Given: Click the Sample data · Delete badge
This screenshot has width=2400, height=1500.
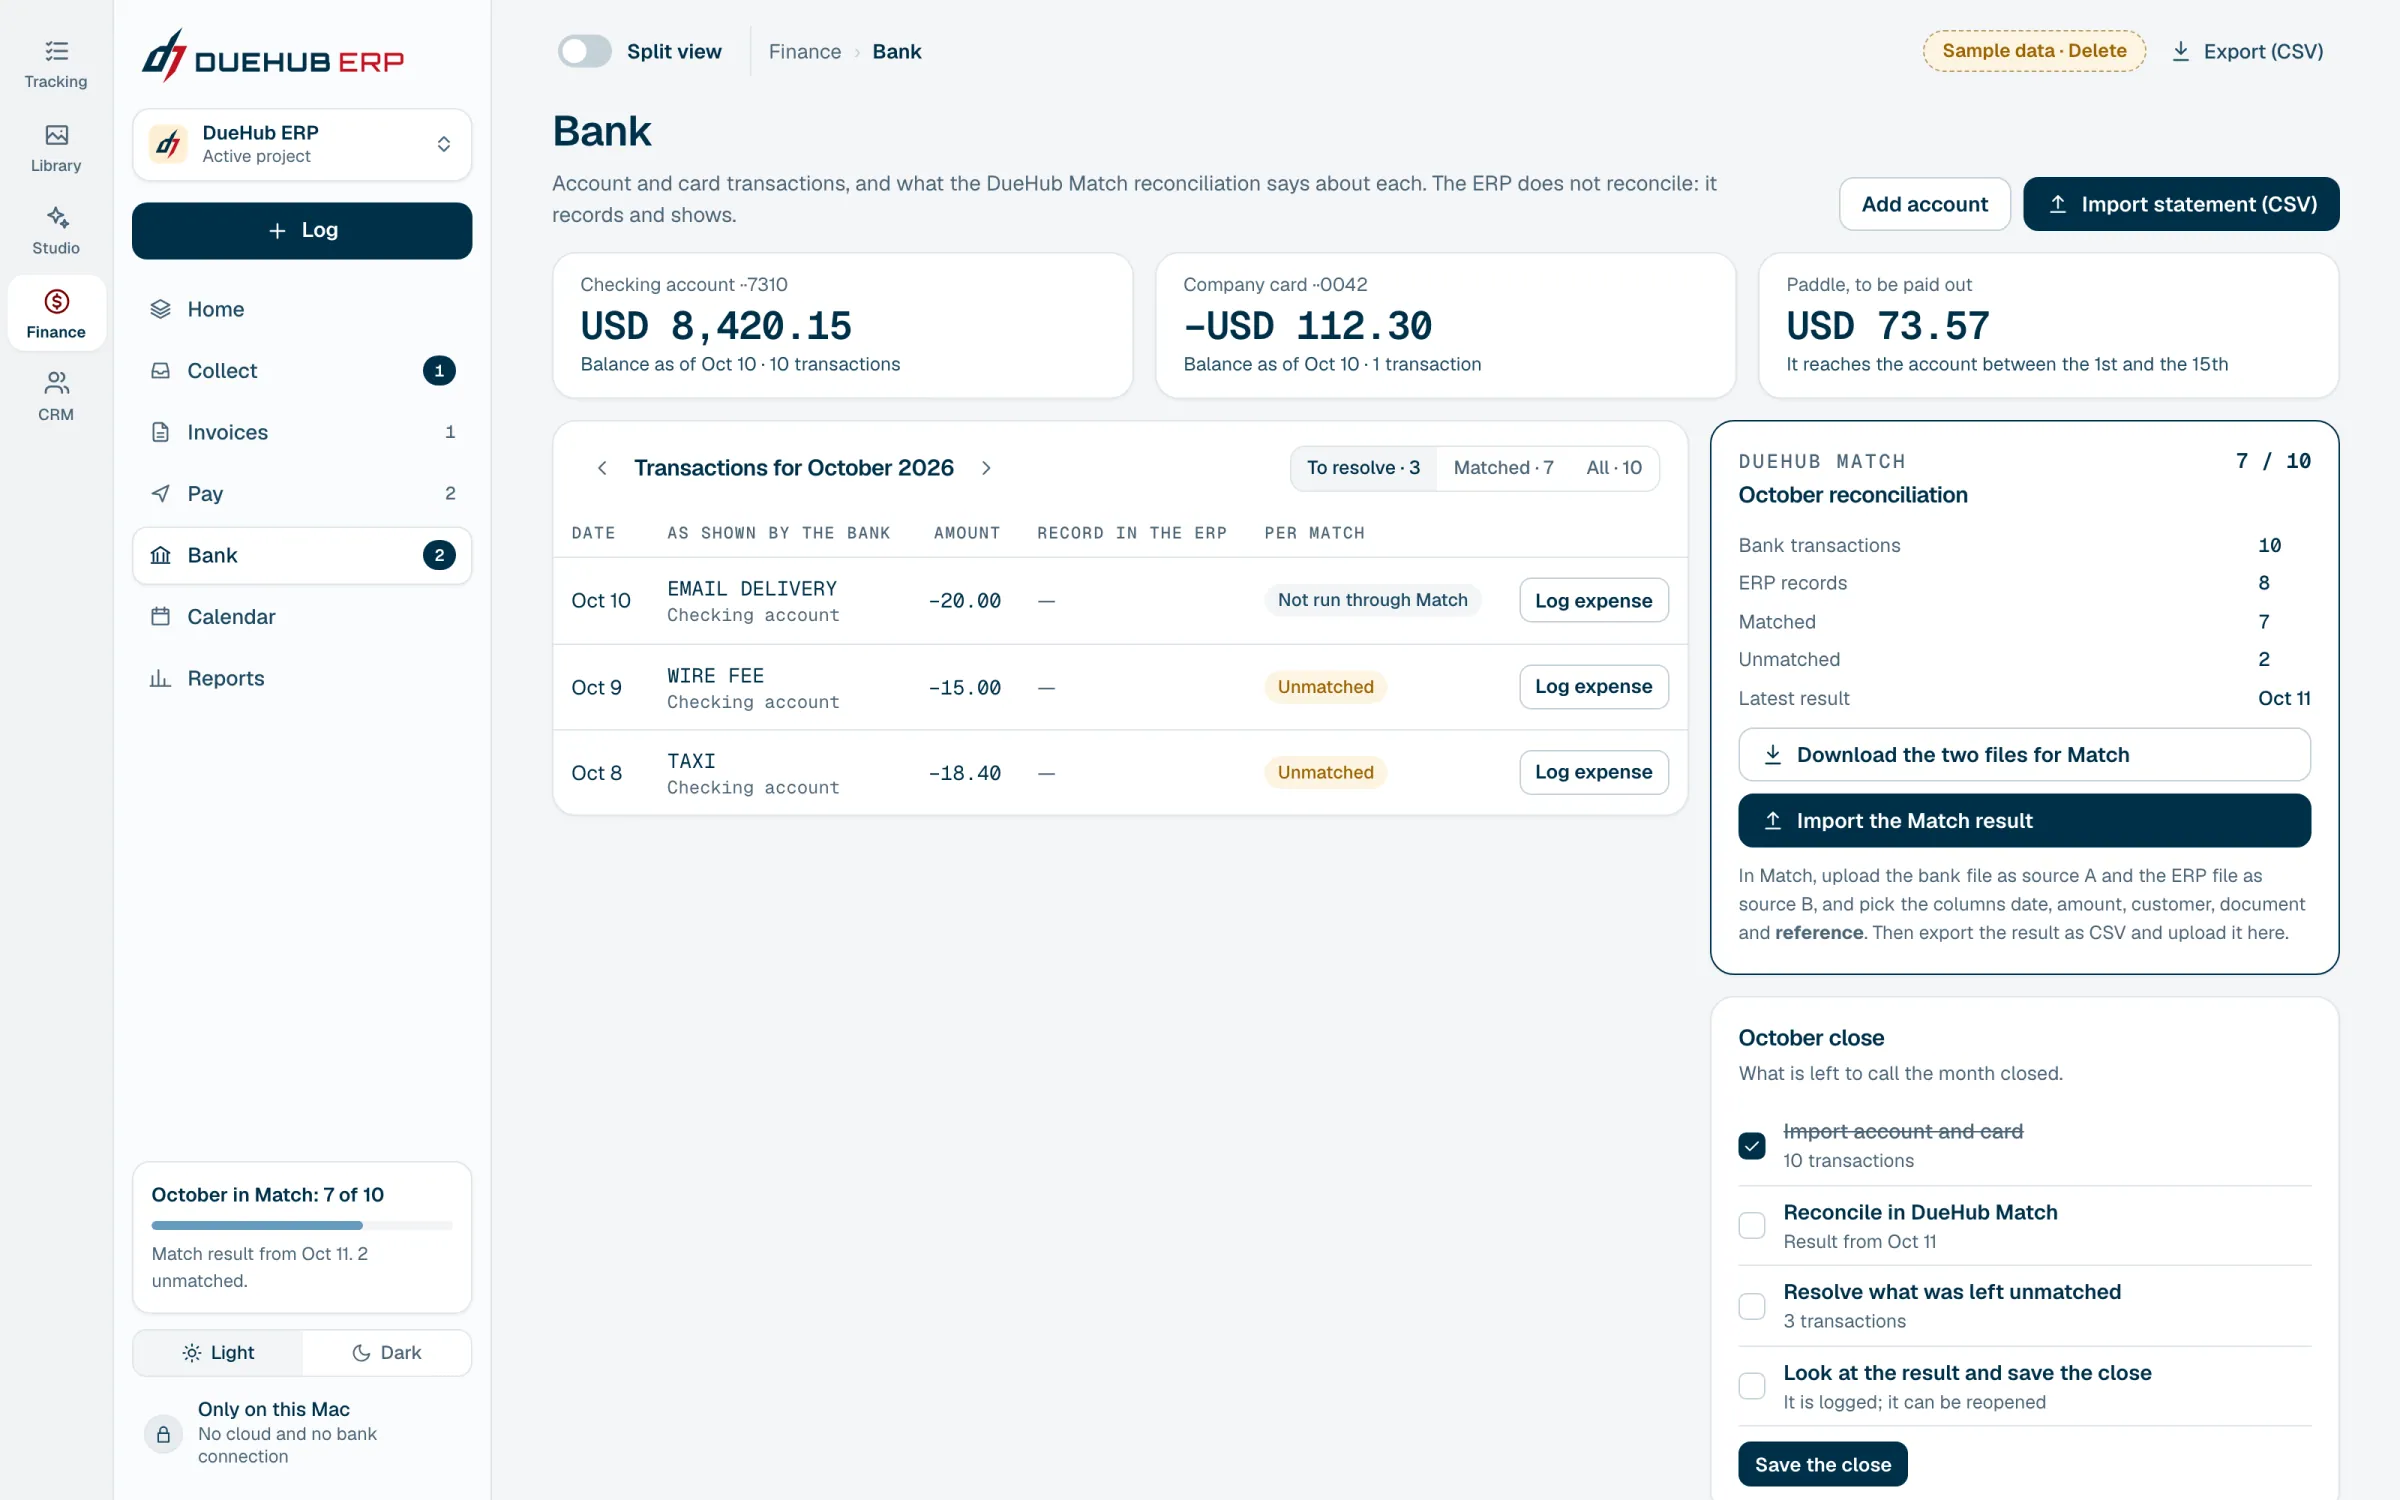Looking at the screenshot, I should pos(2034,51).
